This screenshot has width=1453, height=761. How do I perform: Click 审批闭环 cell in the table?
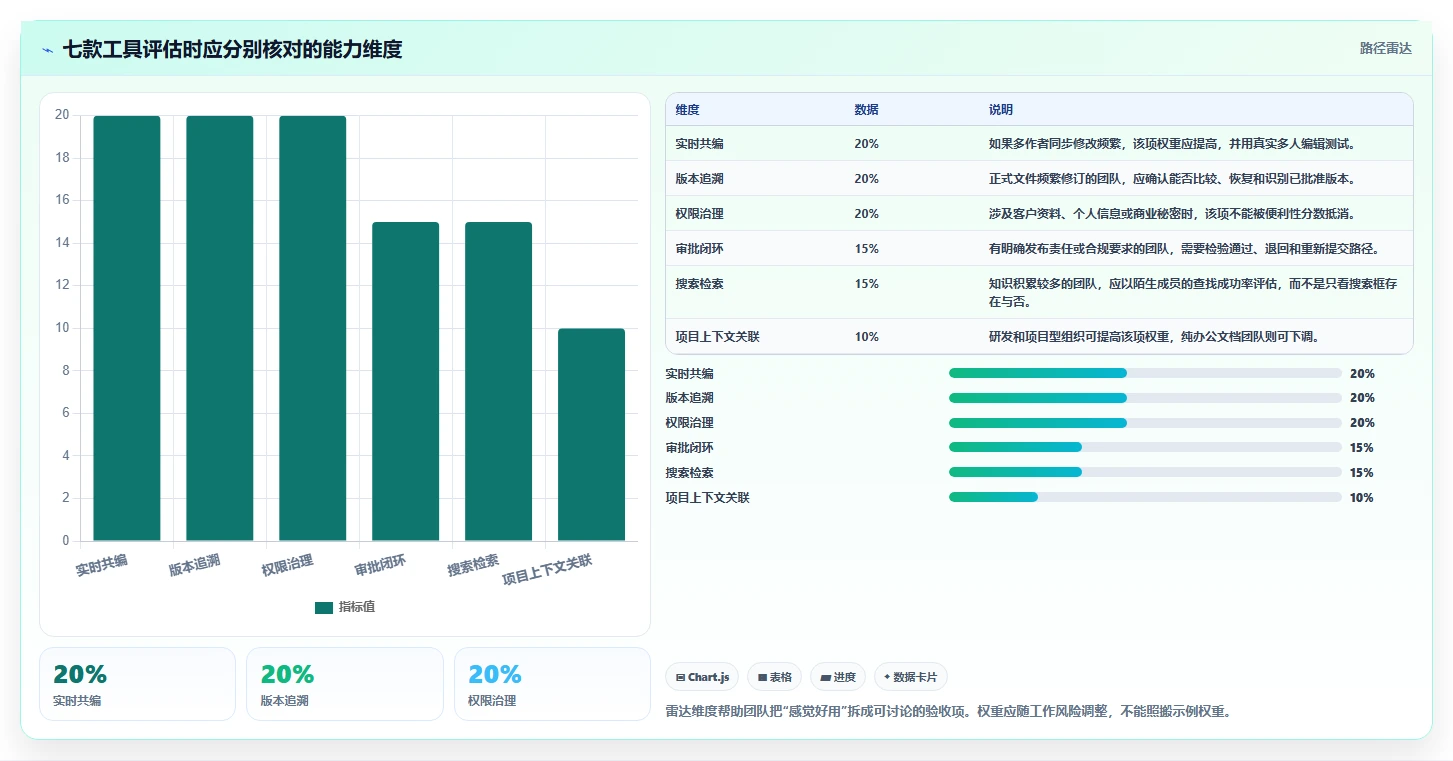pos(700,248)
